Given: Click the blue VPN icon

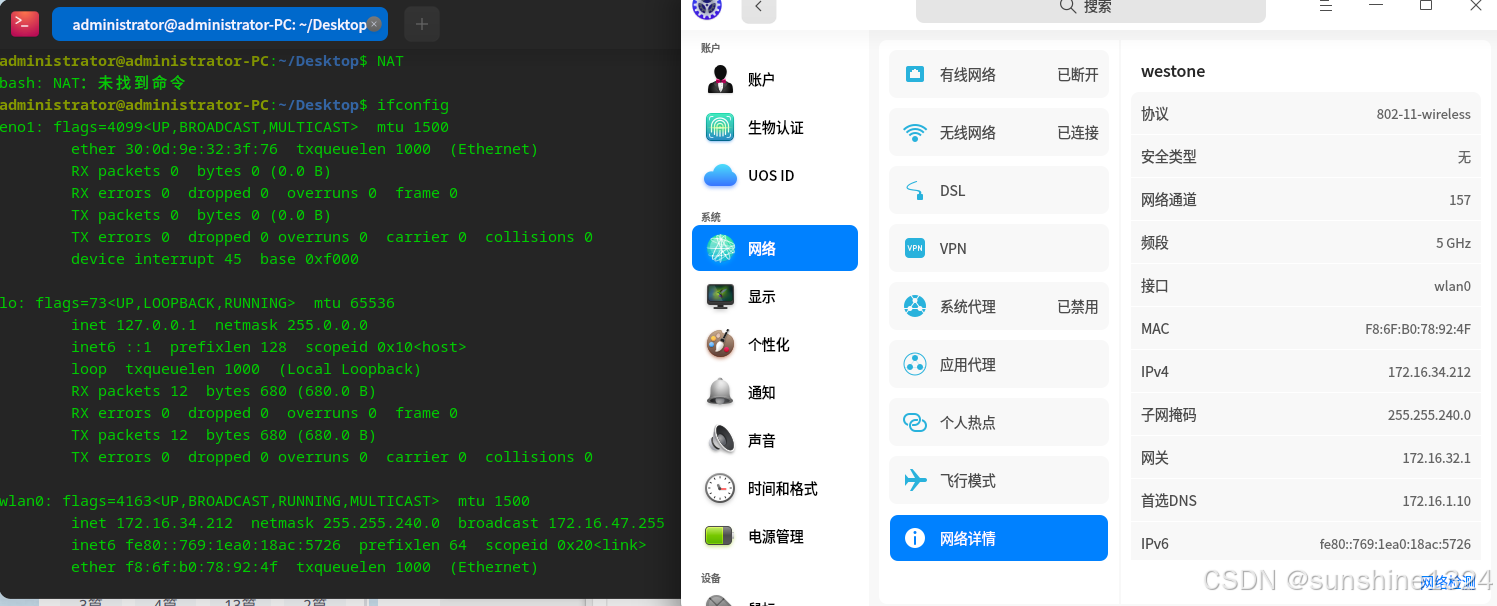Looking at the screenshot, I should tap(915, 248).
